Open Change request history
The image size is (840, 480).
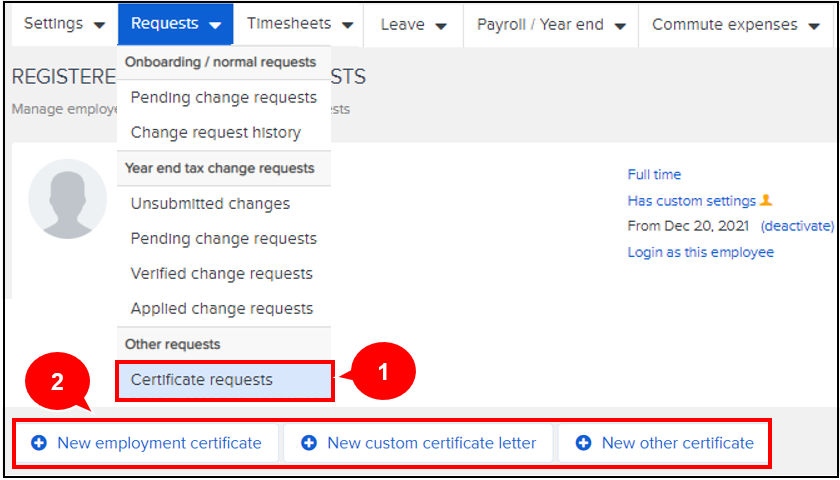coord(215,133)
